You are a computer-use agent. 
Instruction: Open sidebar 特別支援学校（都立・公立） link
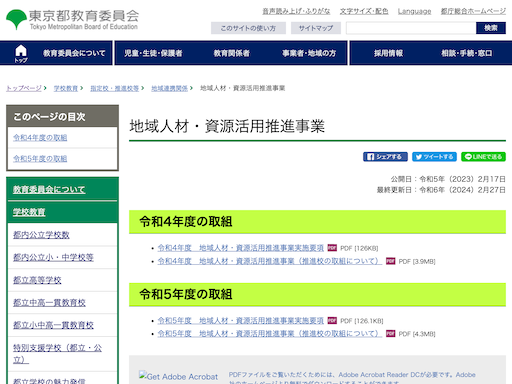[x=57, y=354]
